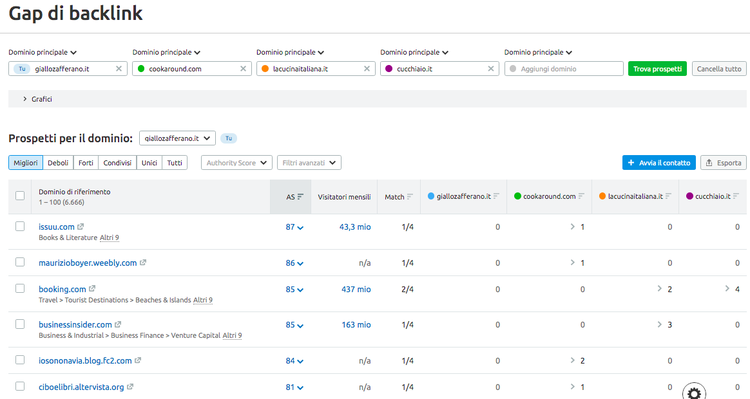This screenshot has height=399, width=750.
Task: Check the issuu.com row checkbox
Action: 20,226
